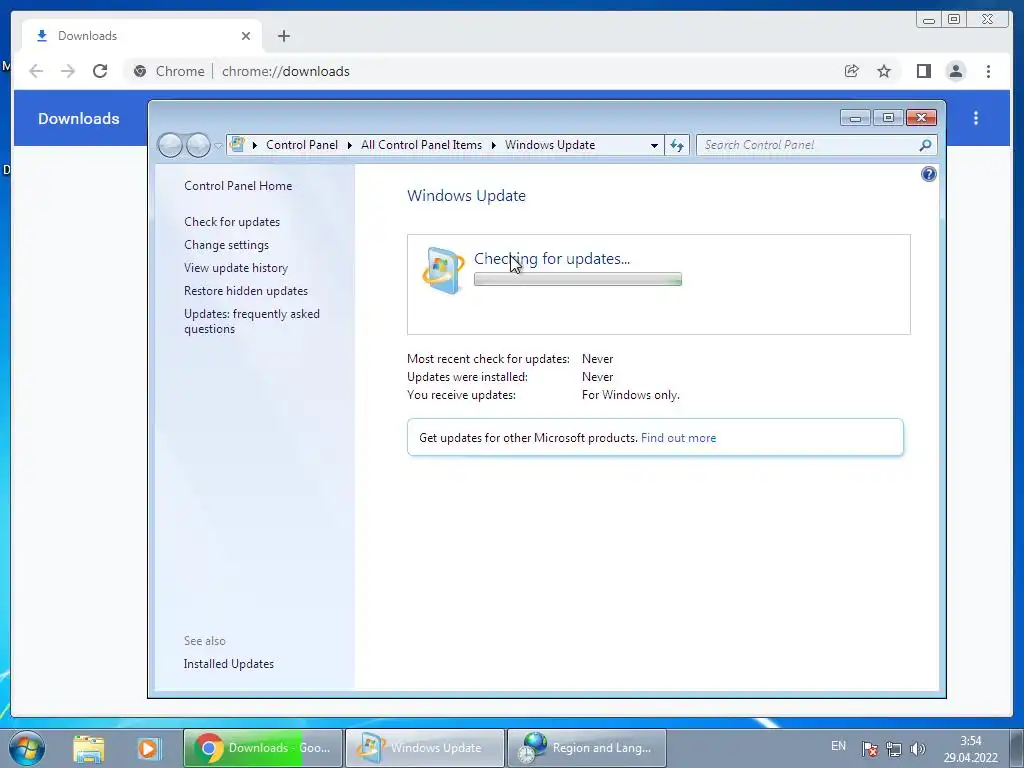Click the Windows Update shield icon

coord(443,270)
